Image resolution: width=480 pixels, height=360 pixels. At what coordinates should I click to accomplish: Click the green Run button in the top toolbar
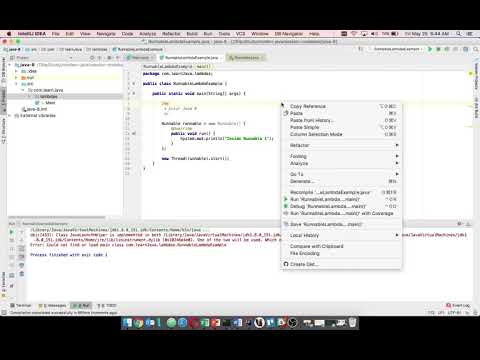430,49
